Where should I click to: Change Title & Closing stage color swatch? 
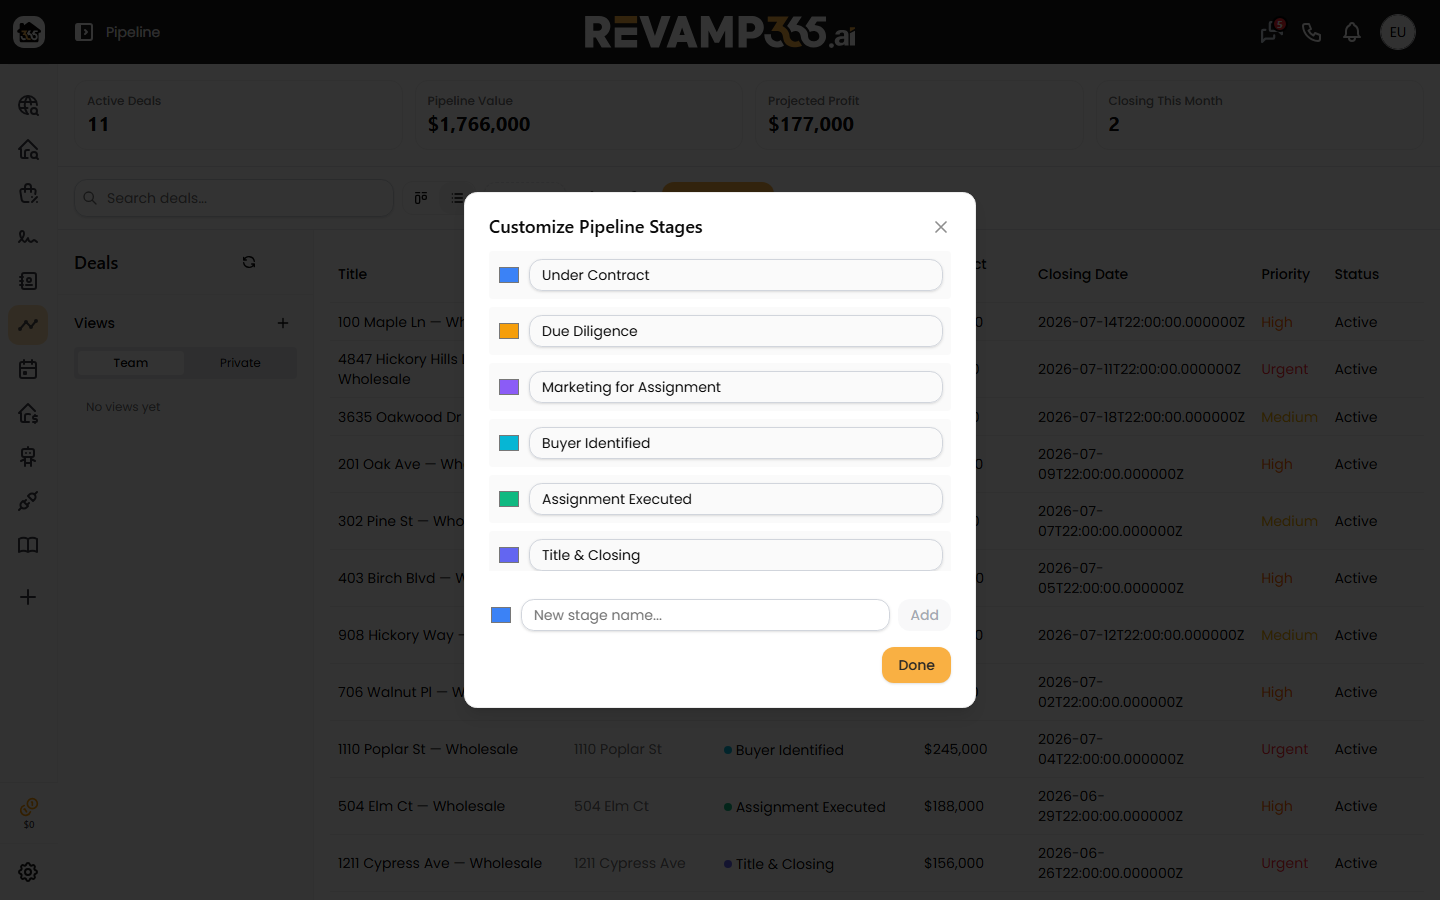[x=509, y=555]
